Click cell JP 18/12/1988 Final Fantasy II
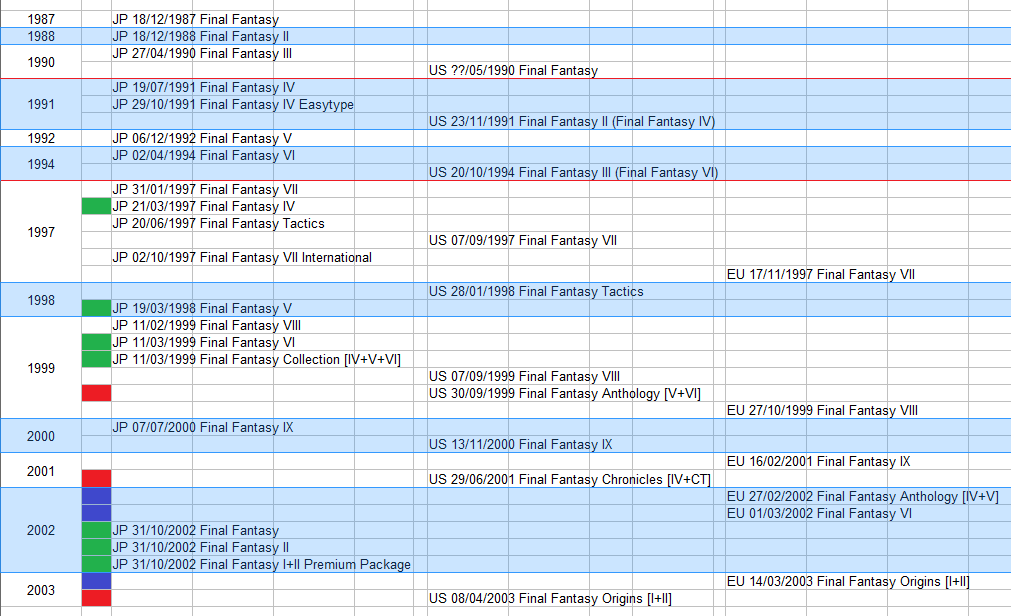Image resolution: width=1011 pixels, height=616 pixels. click(201, 36)
